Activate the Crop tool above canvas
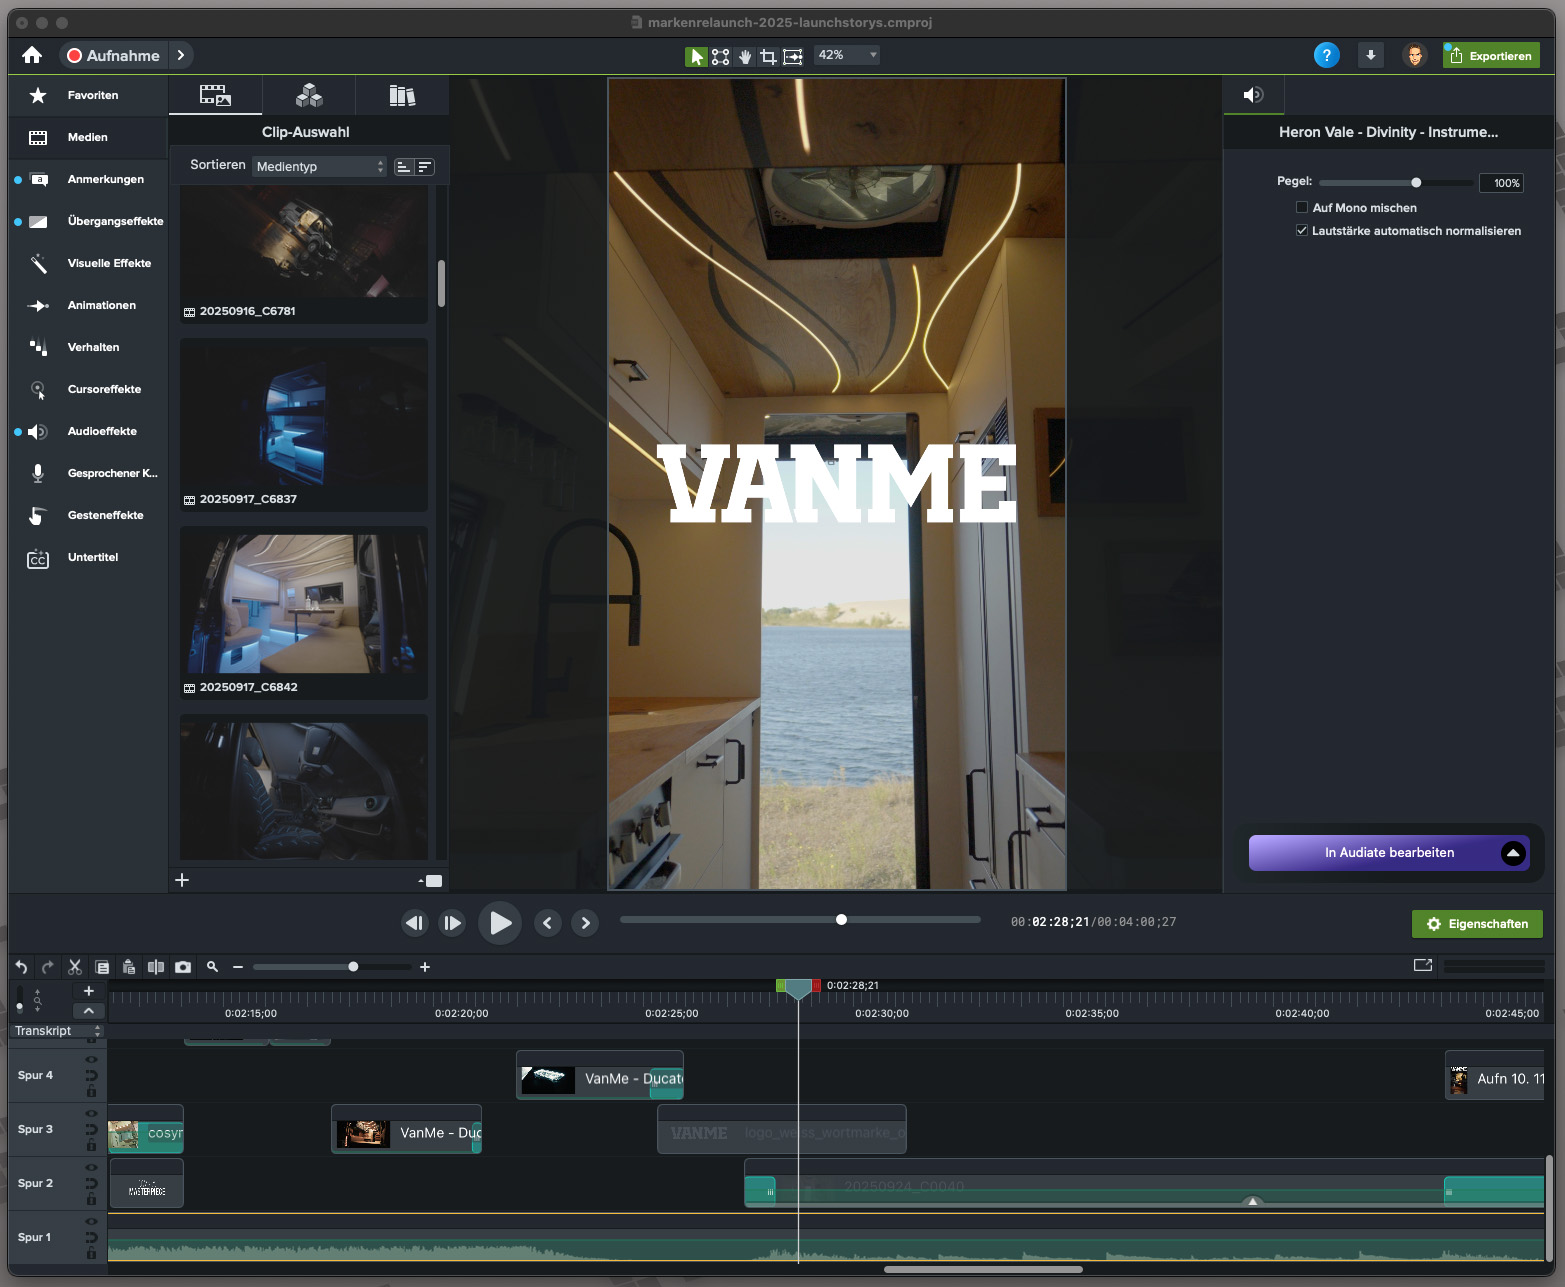1565x1287 pixels. coord(768,57)
